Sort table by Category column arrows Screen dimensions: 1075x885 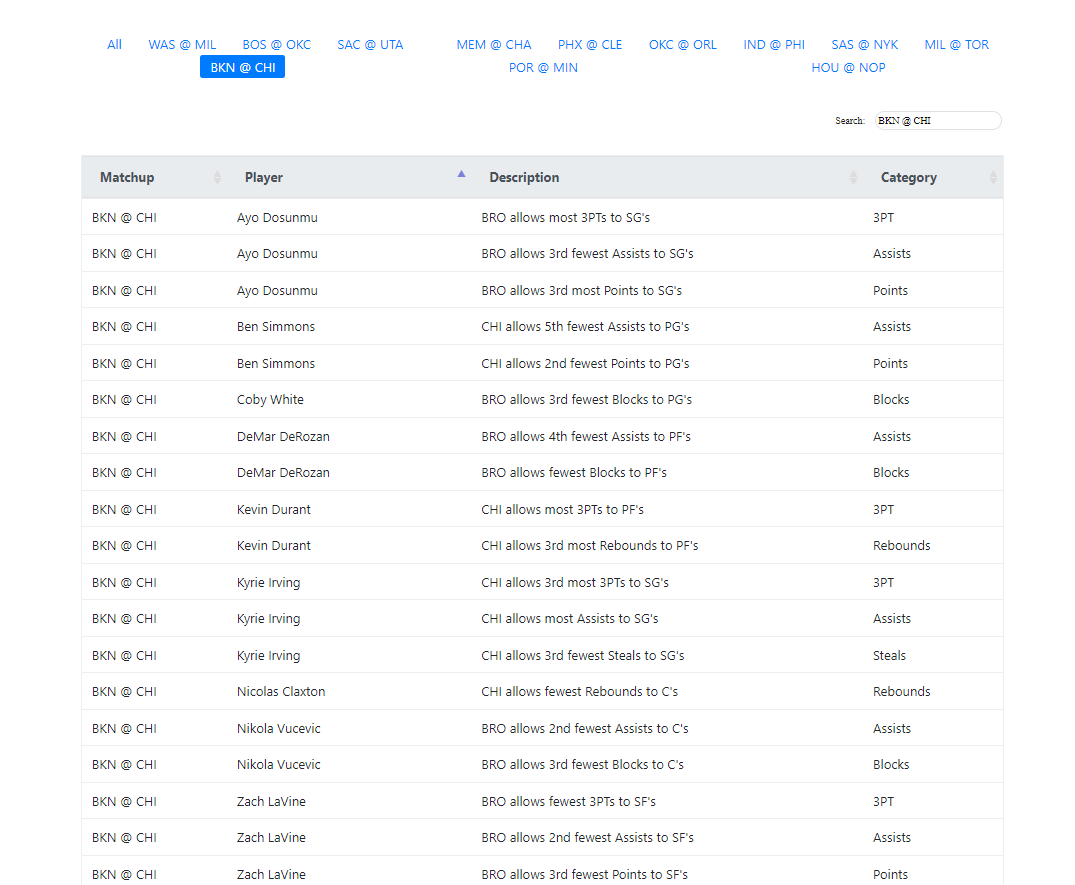pos(993,178)
